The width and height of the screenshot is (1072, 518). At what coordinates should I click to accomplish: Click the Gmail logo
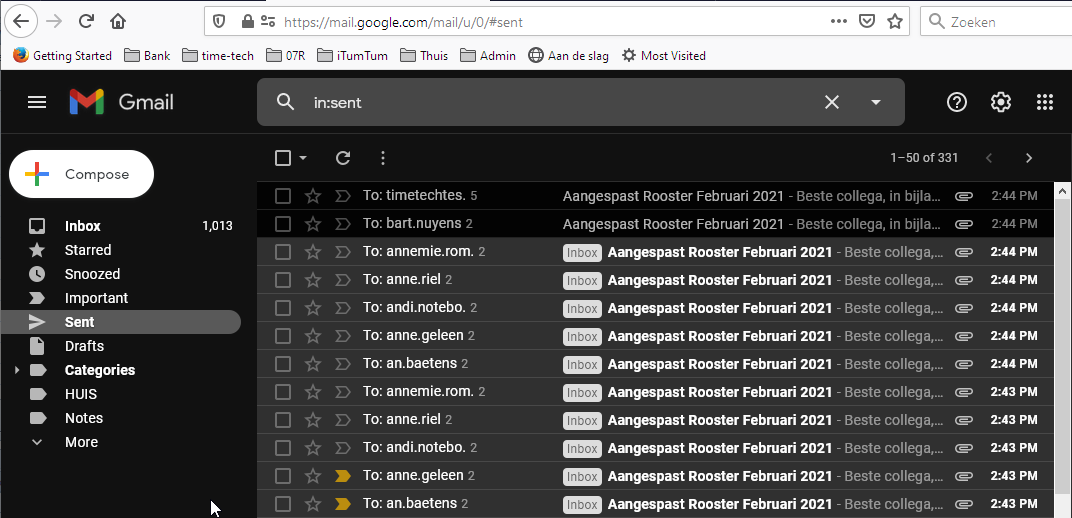coord(122,103)
